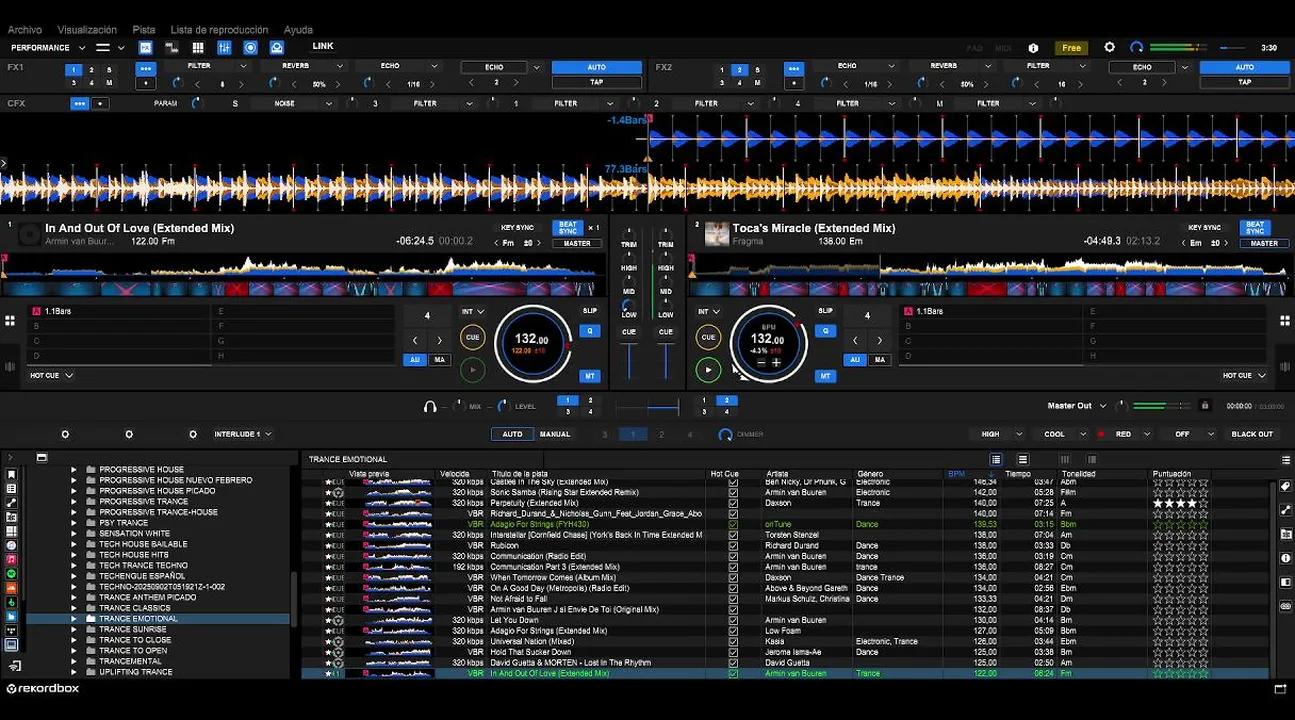The width and height of the screenshot is (1295, 720).
Task: Click the CUE button on deck 1
Action: (x=473, y=337)
